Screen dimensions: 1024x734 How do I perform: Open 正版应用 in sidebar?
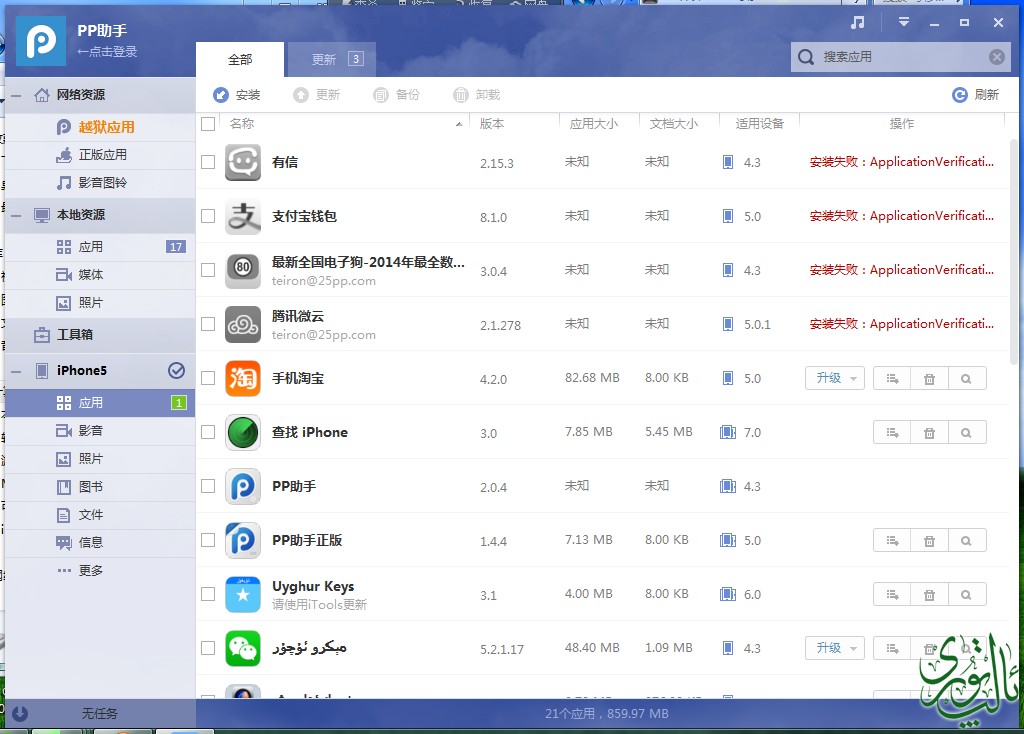pyautogui.click(x=100, y=155)
